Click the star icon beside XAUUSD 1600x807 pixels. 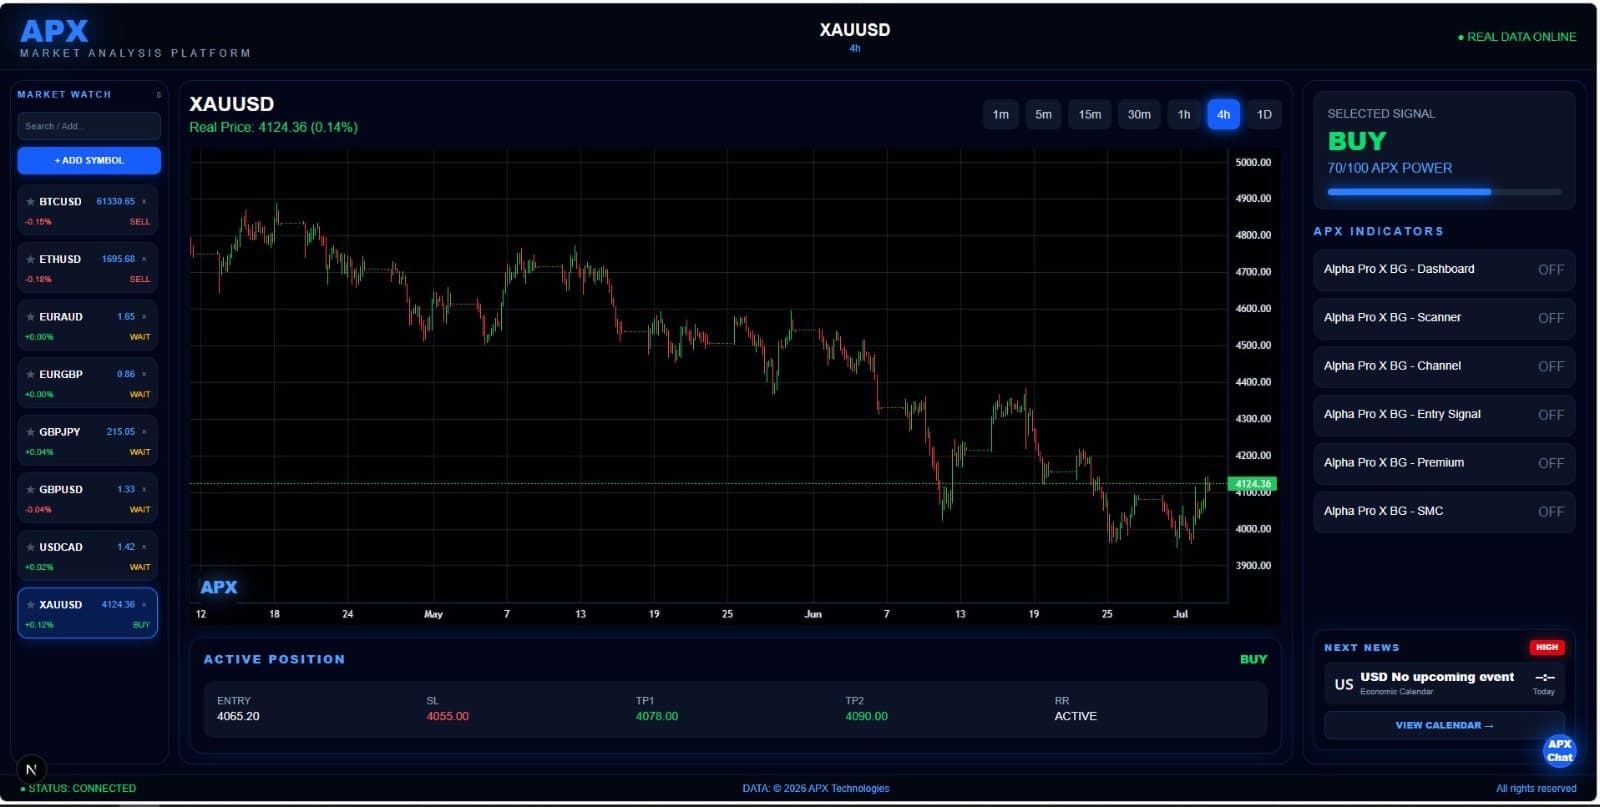tap(30, 605)
